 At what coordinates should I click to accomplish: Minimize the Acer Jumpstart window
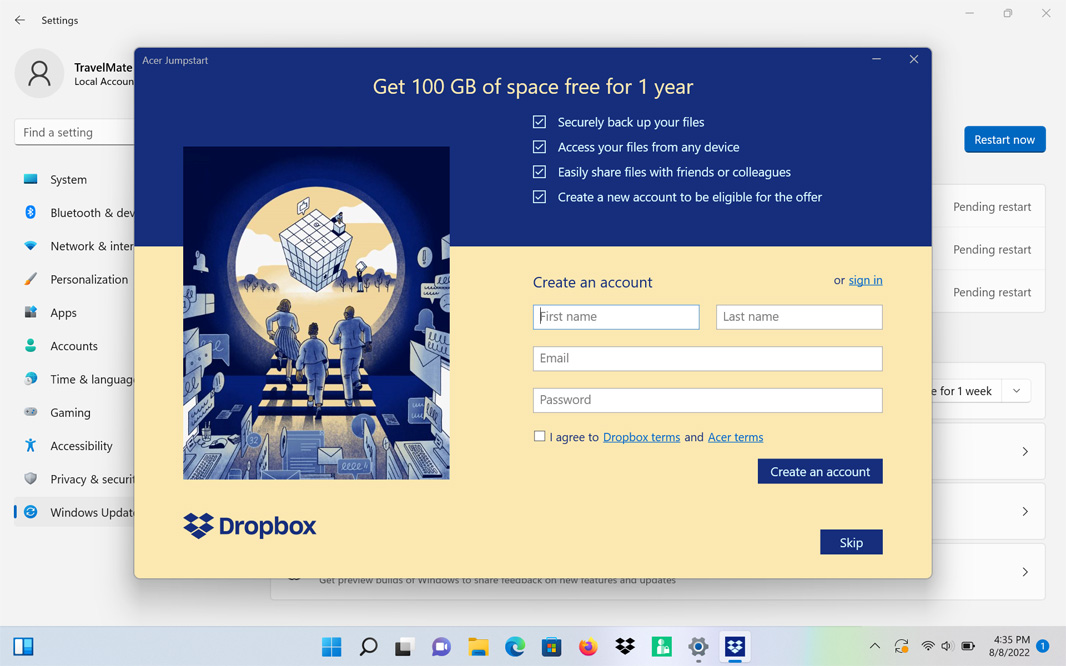tap(877, 59)
